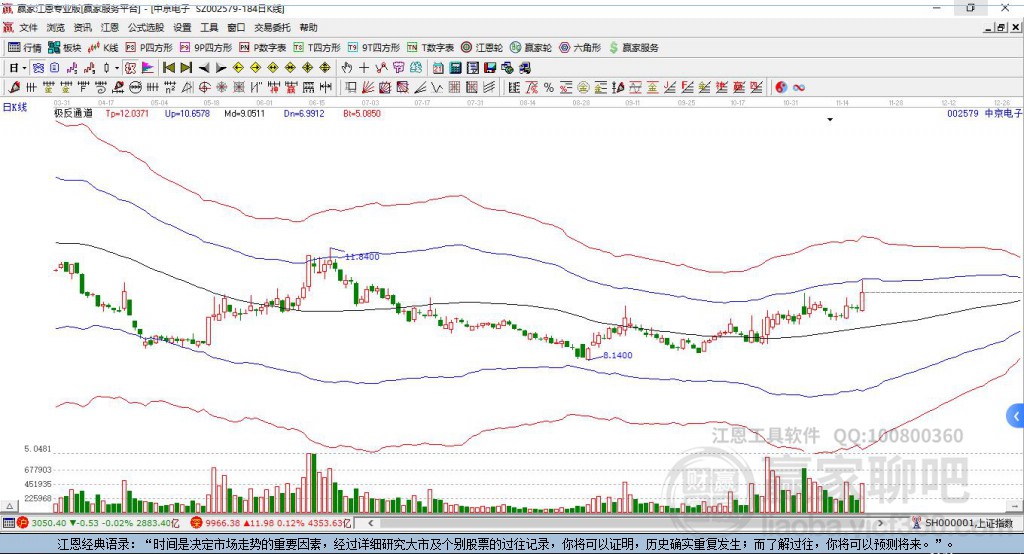This screenshot has height=554, width=1024.
Task: Open the 板块 sector view
Action: coord(65,48)
